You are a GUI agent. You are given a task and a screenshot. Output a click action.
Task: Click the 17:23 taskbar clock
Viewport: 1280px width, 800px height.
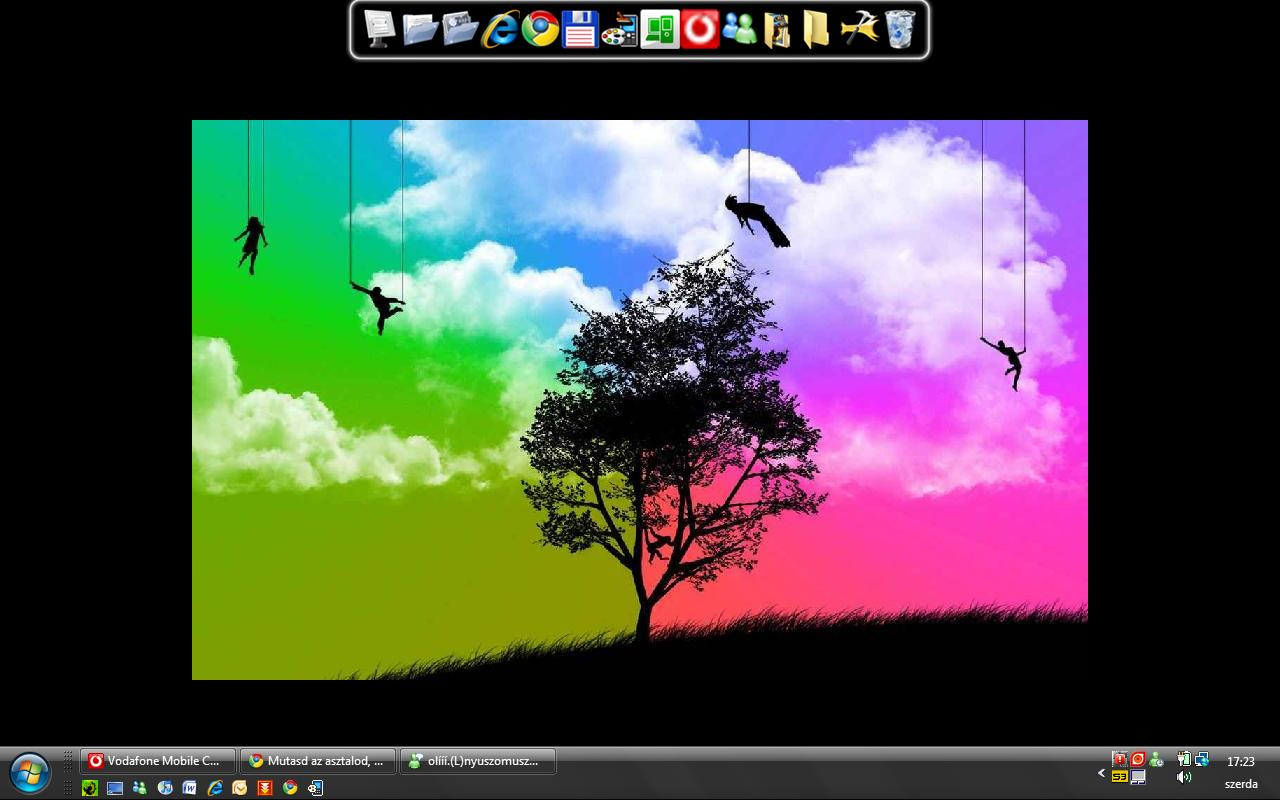point(1241,762)
